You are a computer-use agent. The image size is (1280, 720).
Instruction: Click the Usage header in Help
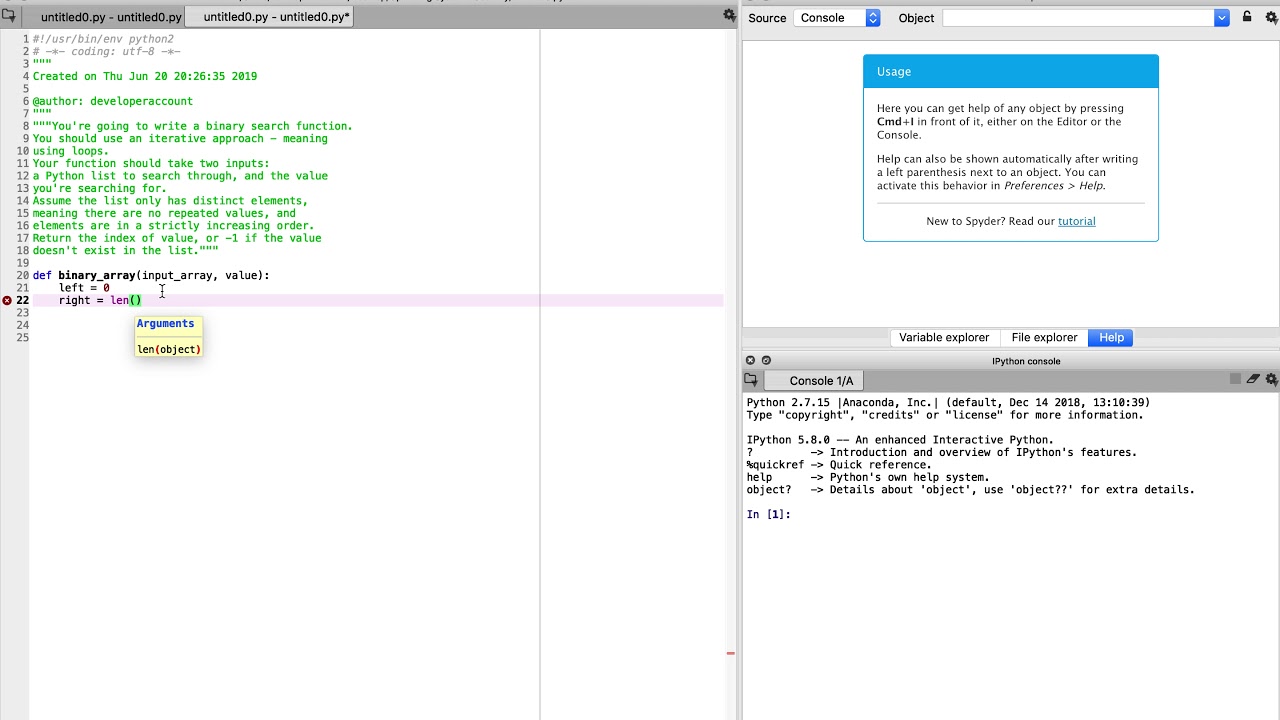click(1011, 71)
